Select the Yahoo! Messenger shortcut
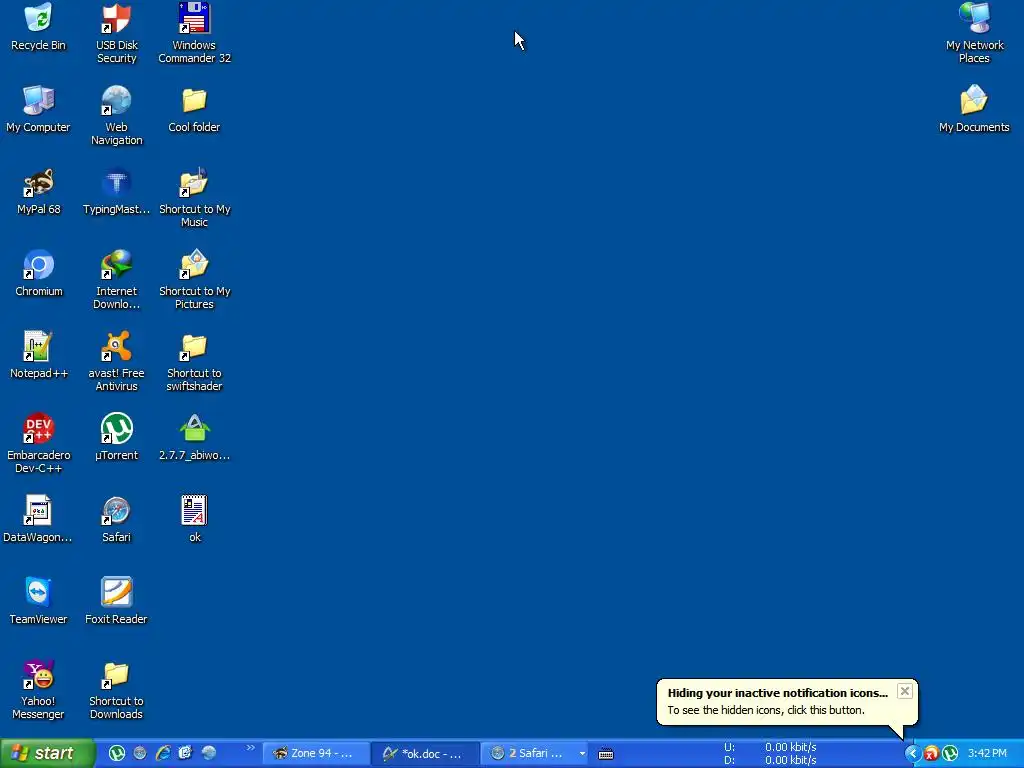Image resolution: width=1024 pixels, height=768 pixels. click(x=39, y=690)
